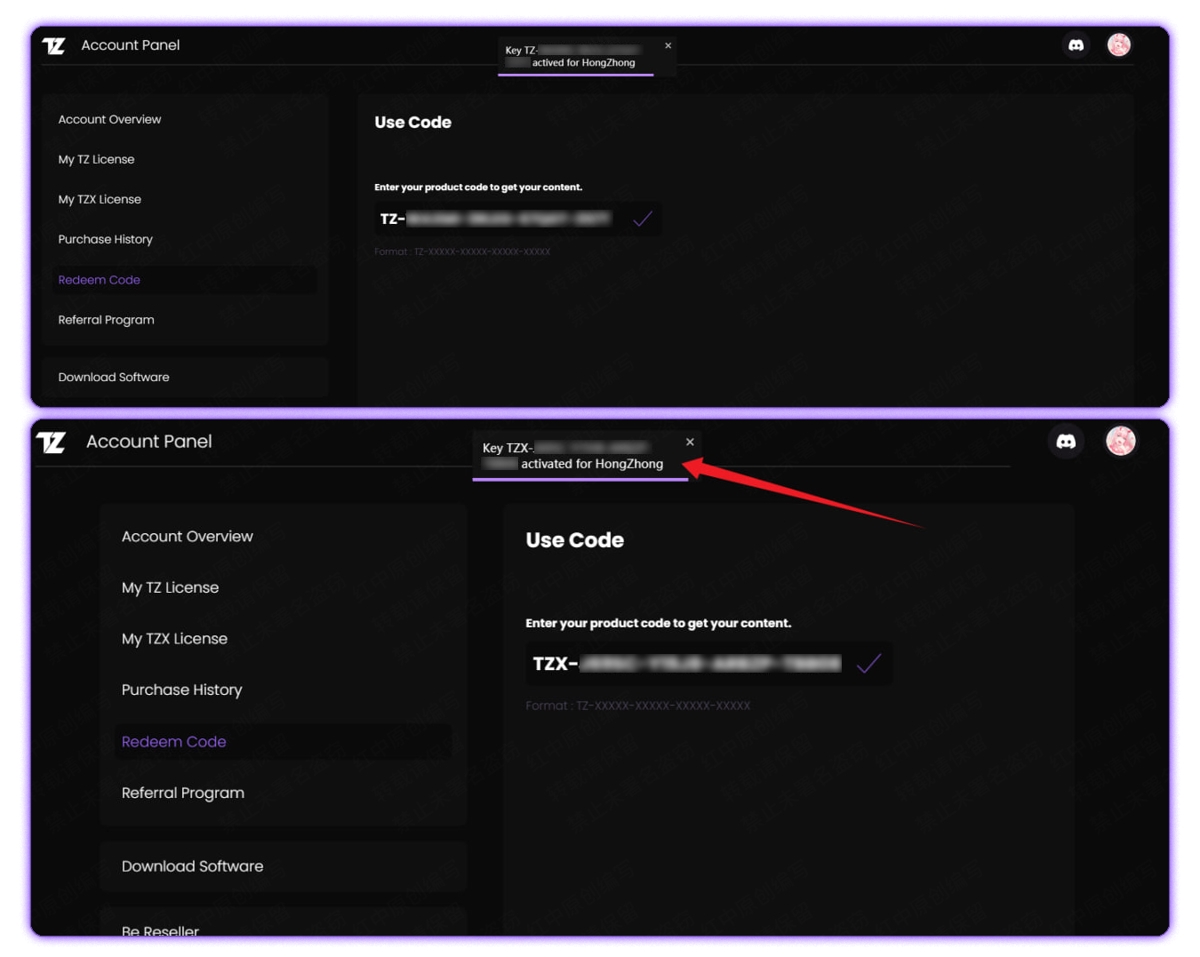Click the TZ logo in the lower panel header
The image size is (1200, 957).
coord(51,442)
